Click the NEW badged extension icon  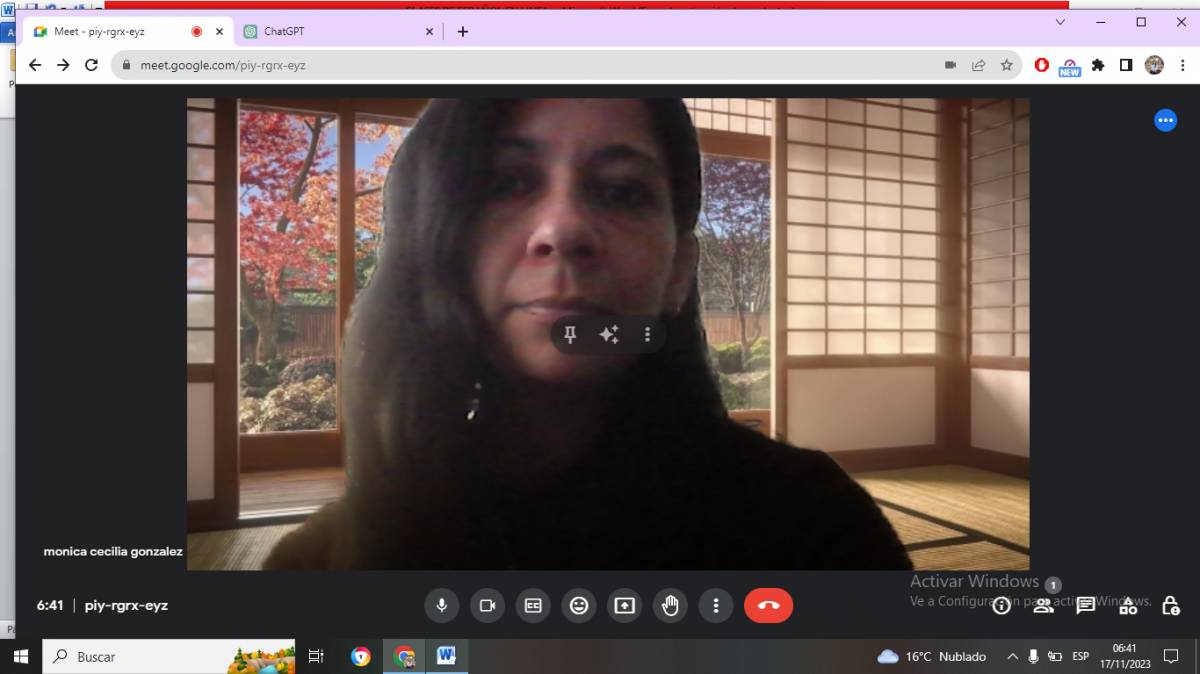click(1069, 66)
